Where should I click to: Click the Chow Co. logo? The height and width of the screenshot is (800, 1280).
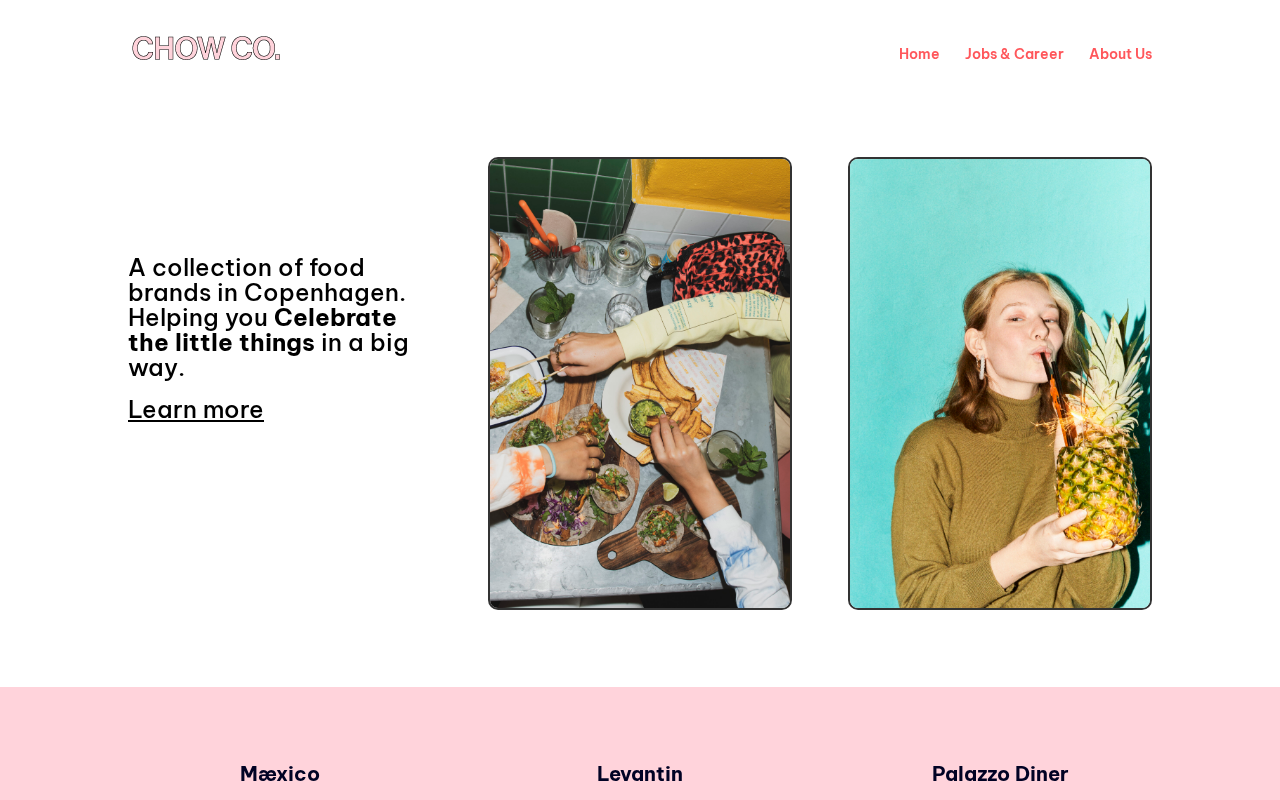pyautogui.click(x=206, y=48)
